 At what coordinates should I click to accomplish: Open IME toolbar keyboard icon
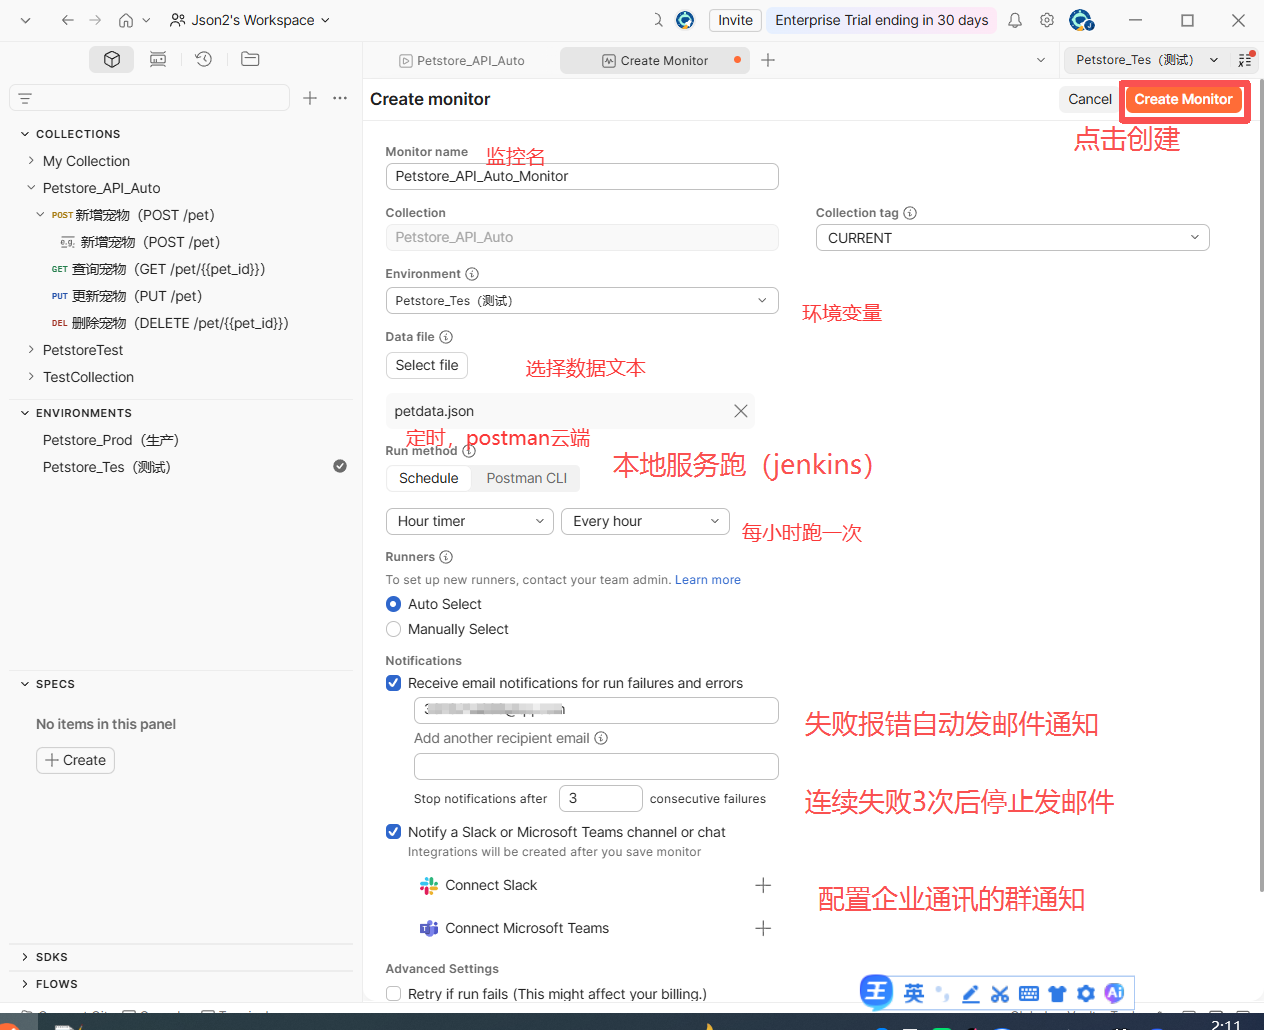click(x=1029, y=993)
